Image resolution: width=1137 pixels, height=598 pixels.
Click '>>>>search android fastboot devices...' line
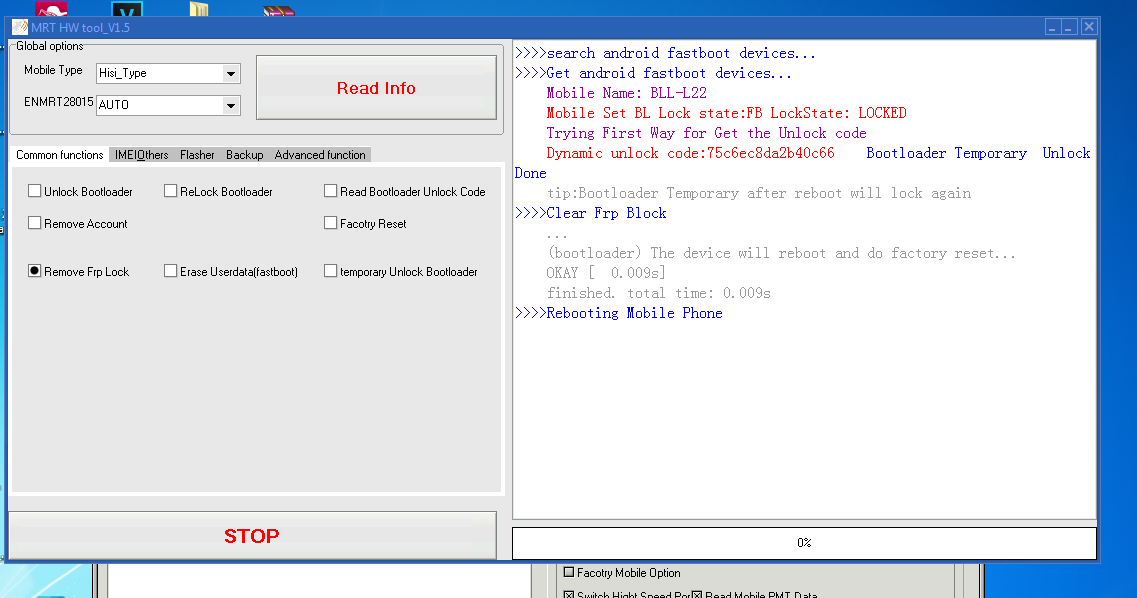pyautogui.click(x=665, y=53)
